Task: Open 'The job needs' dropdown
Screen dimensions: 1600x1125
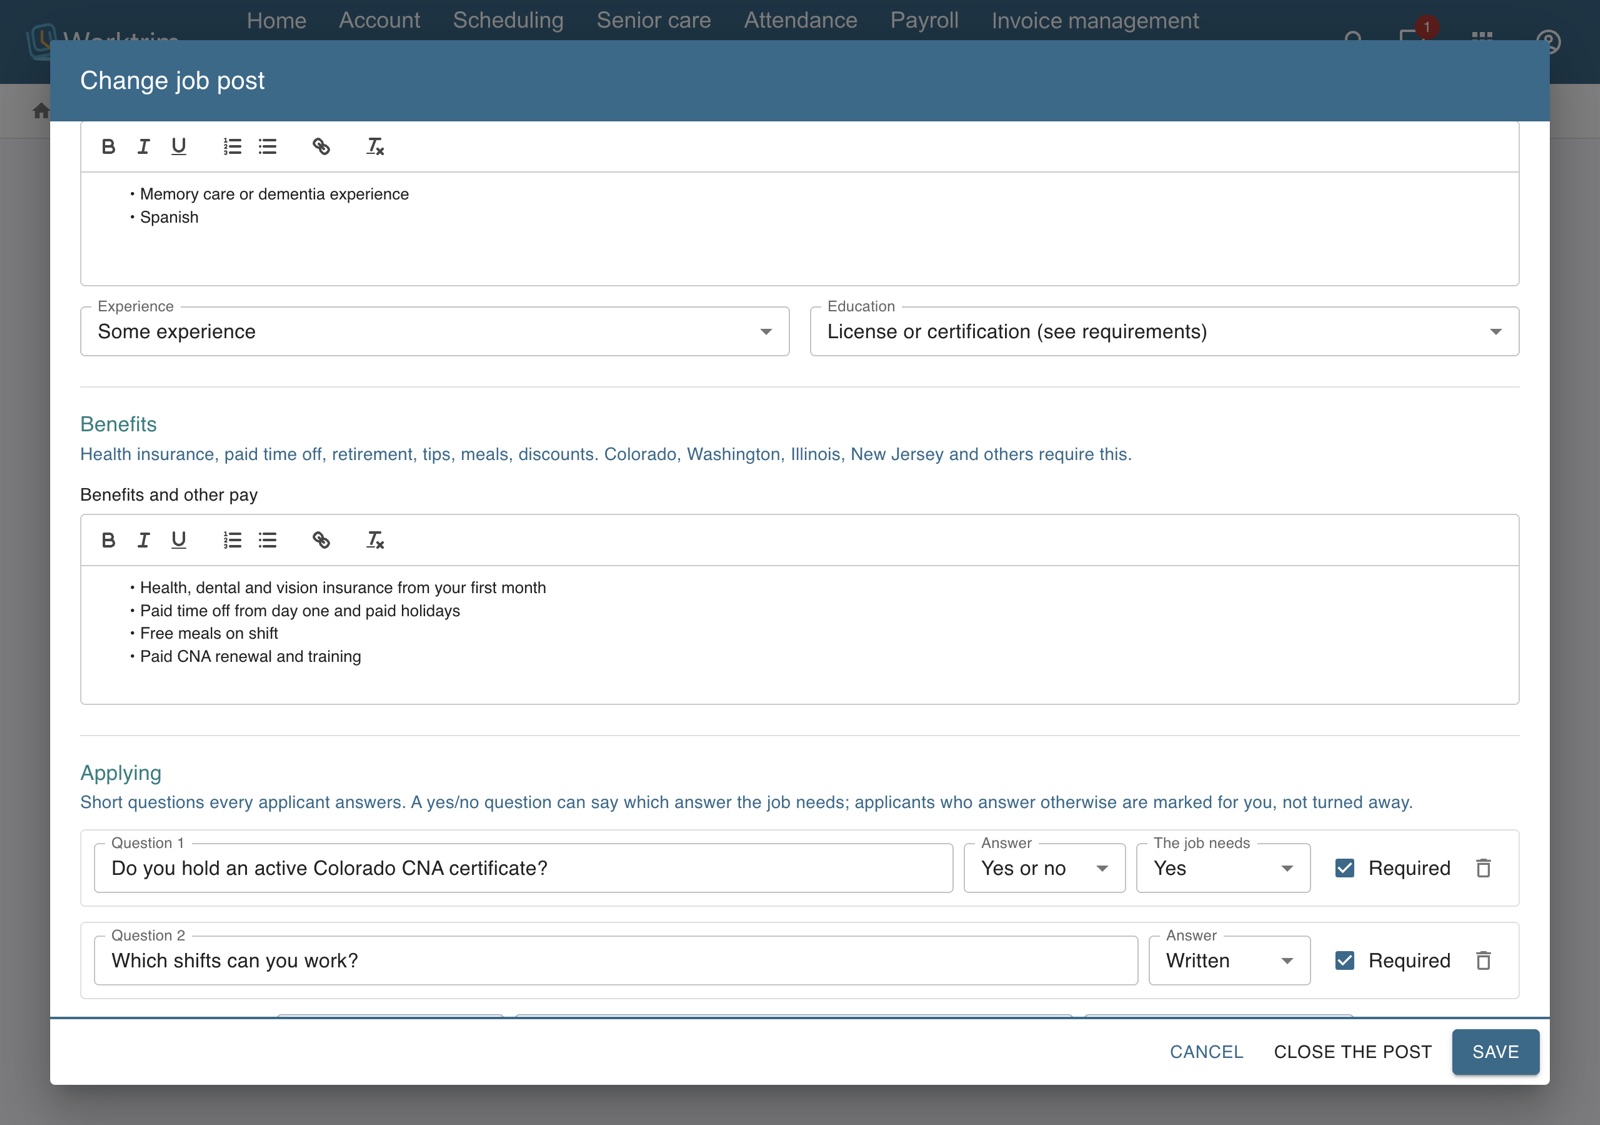Action: point(1223,868)
